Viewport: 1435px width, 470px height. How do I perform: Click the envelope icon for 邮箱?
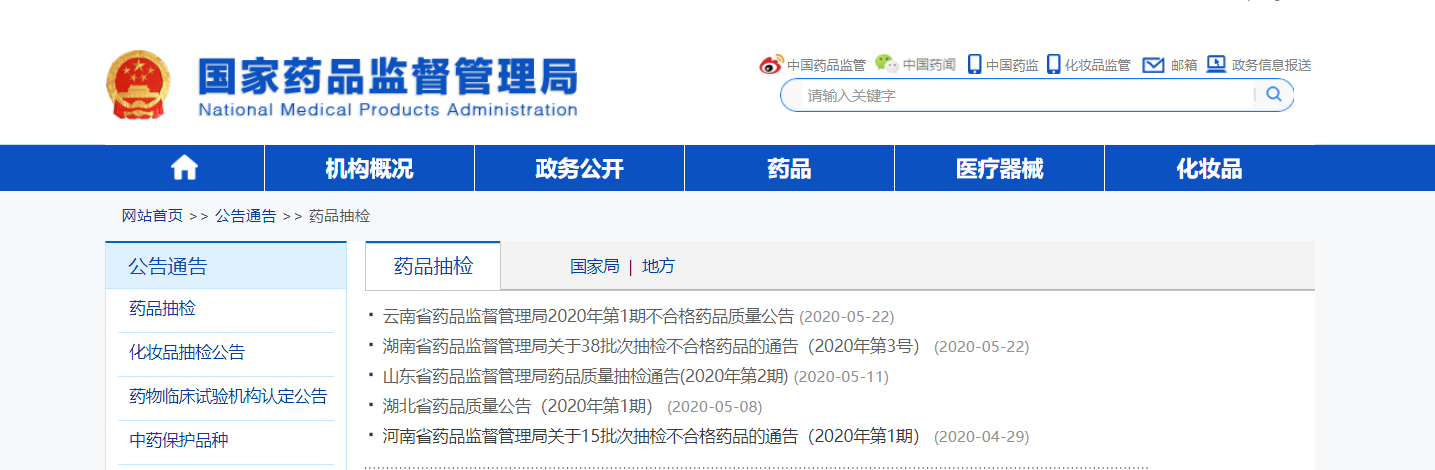(1153, 65)
